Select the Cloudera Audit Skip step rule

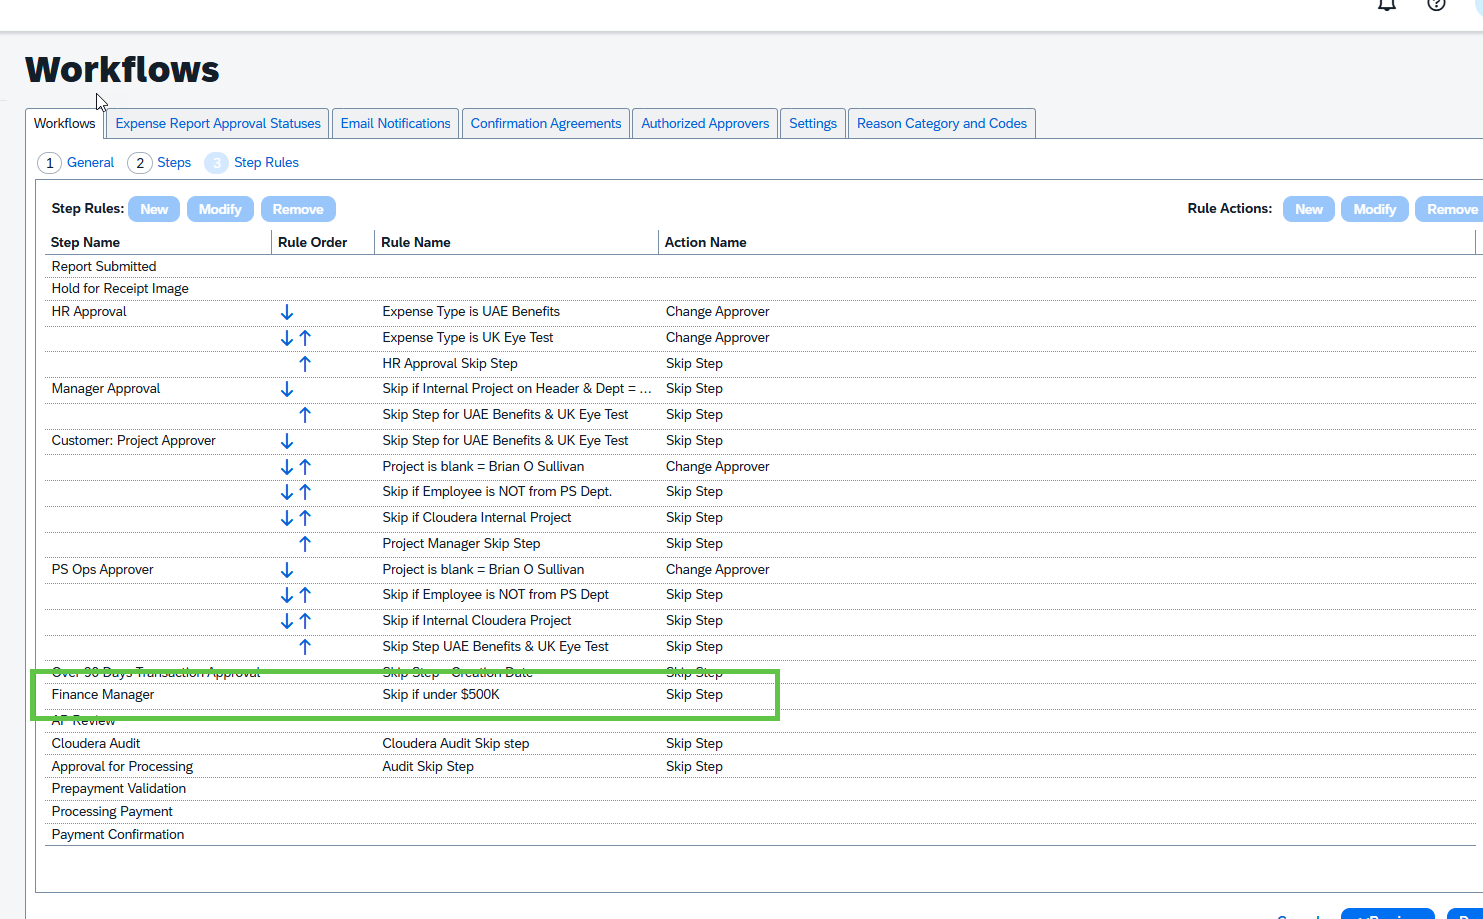tap(456, 743)
